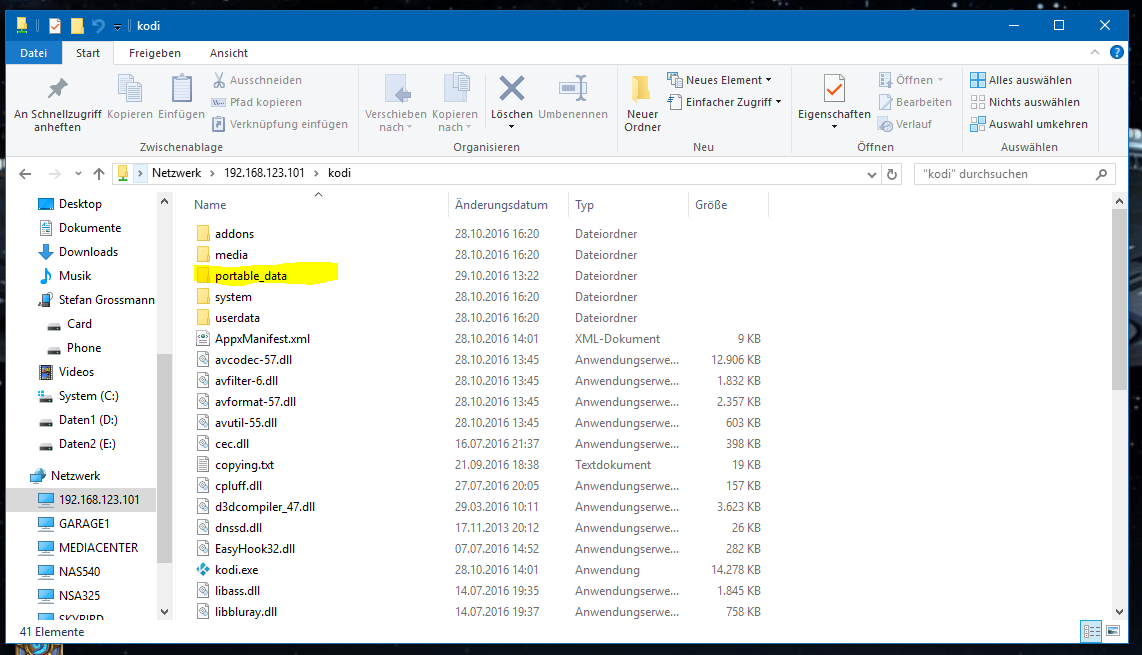Image resolution: width=1142 pixels, height=655 pixels.
Task: Open the help question mark icon
Action: tap(1117, 52)
